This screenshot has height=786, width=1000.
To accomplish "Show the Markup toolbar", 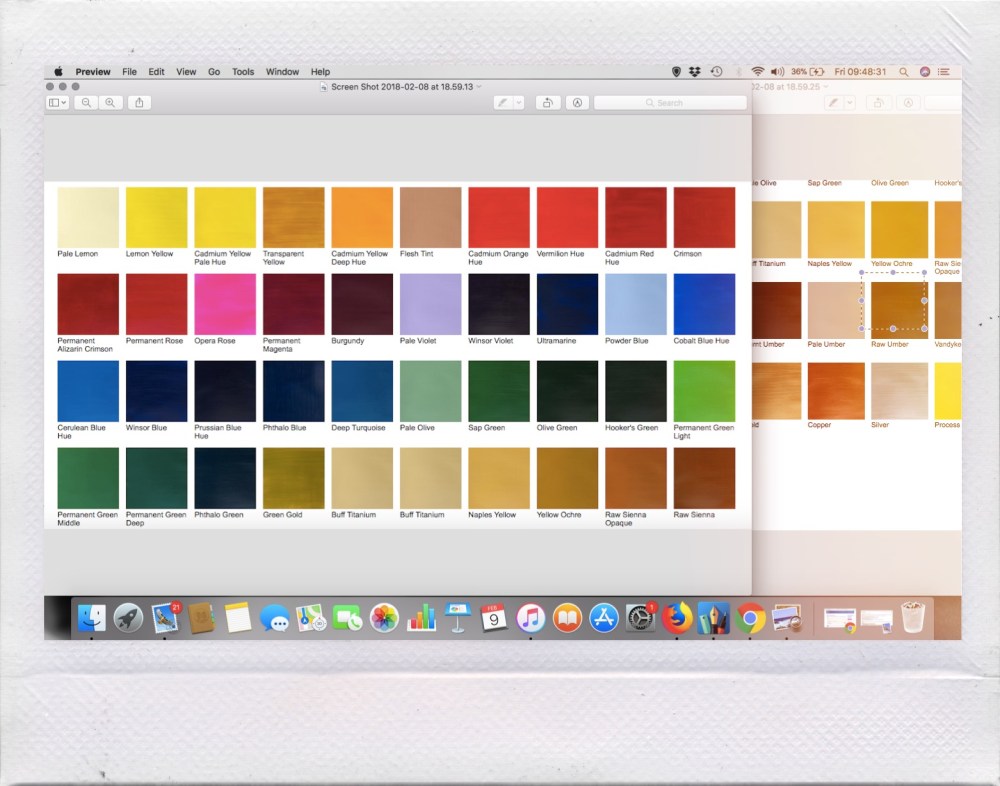I will pyautogui.click(x=577, y=103).
